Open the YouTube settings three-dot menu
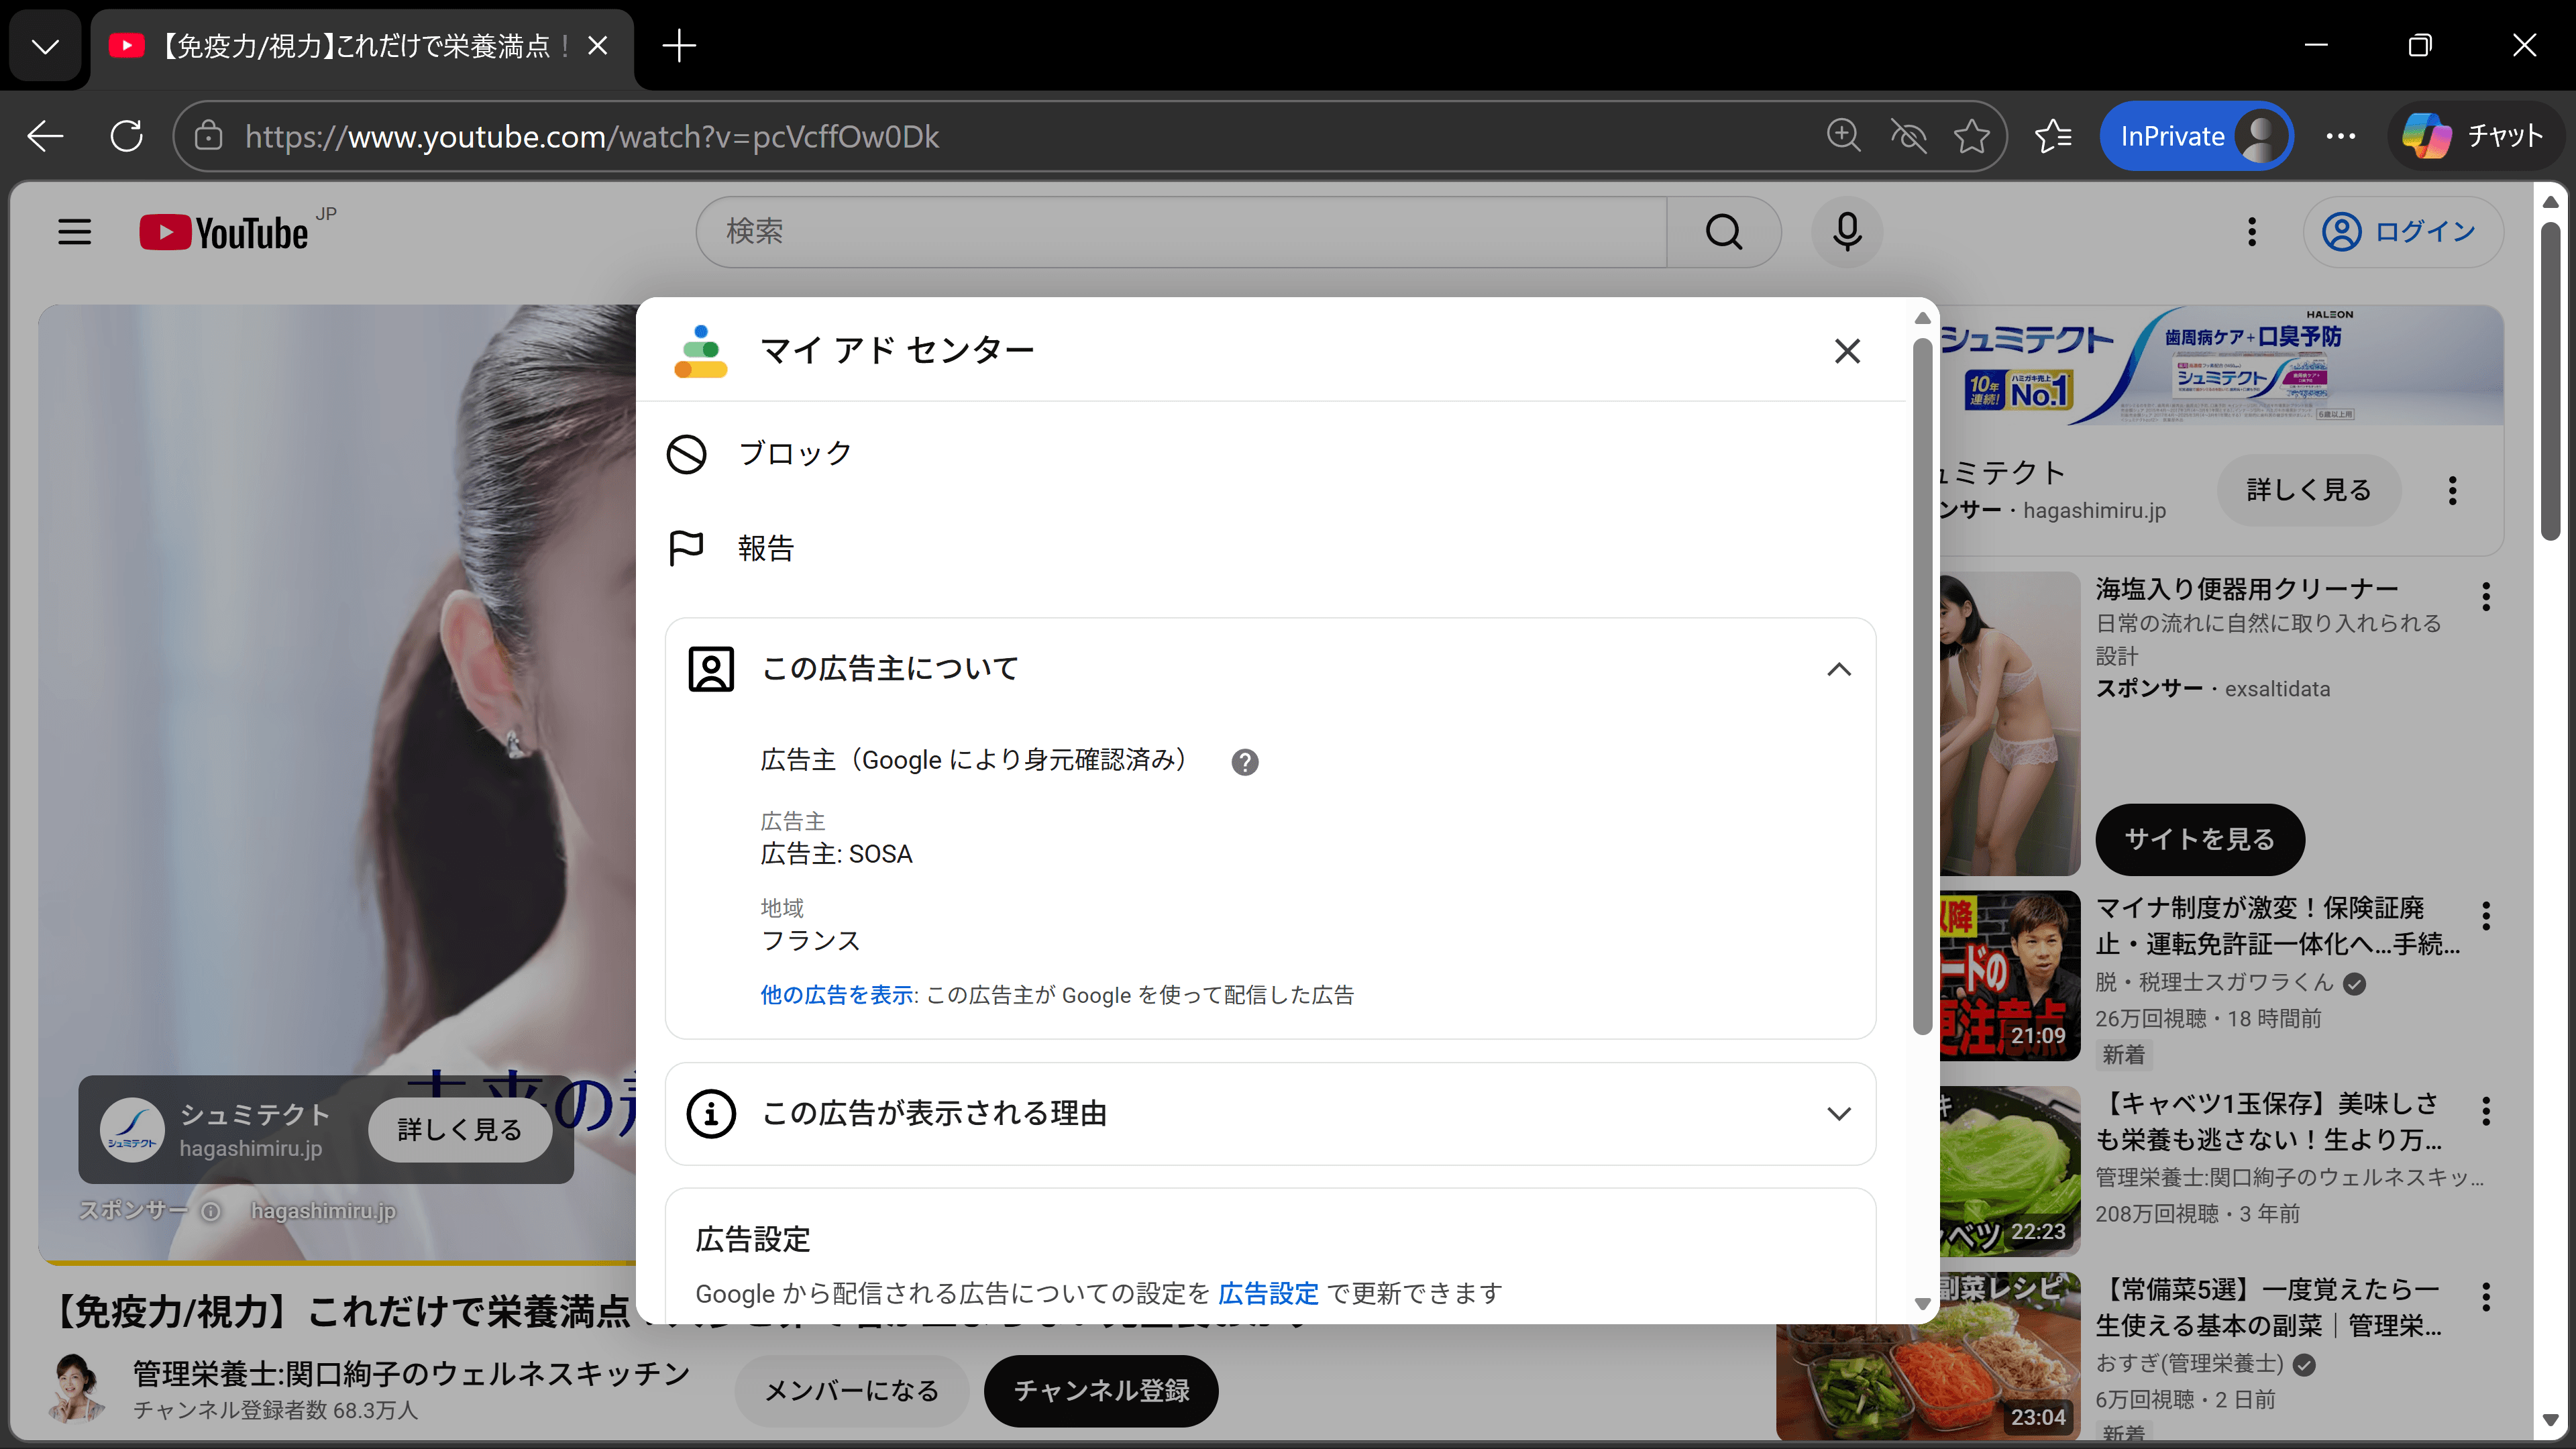The image size is (2576, 1449). pyautogui.click(x=2251, y=232)
